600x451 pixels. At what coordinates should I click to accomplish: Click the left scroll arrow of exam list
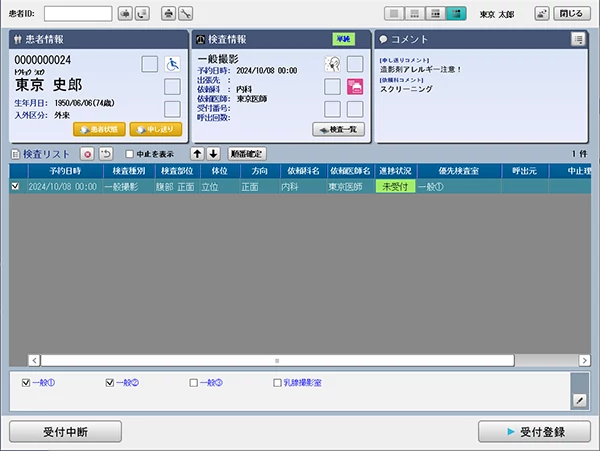(34, 360)
